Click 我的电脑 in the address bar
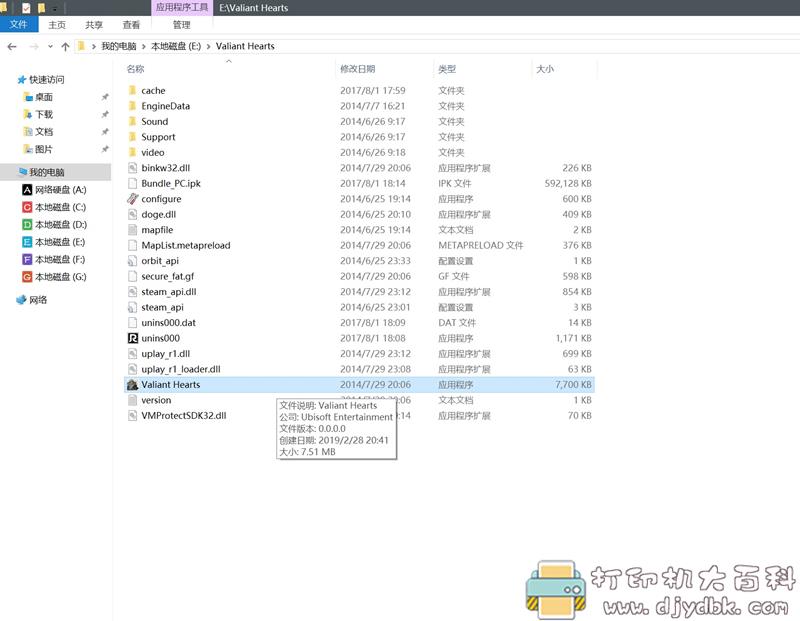The width and height of the screenshot is (800, 621). coord(119,46)
